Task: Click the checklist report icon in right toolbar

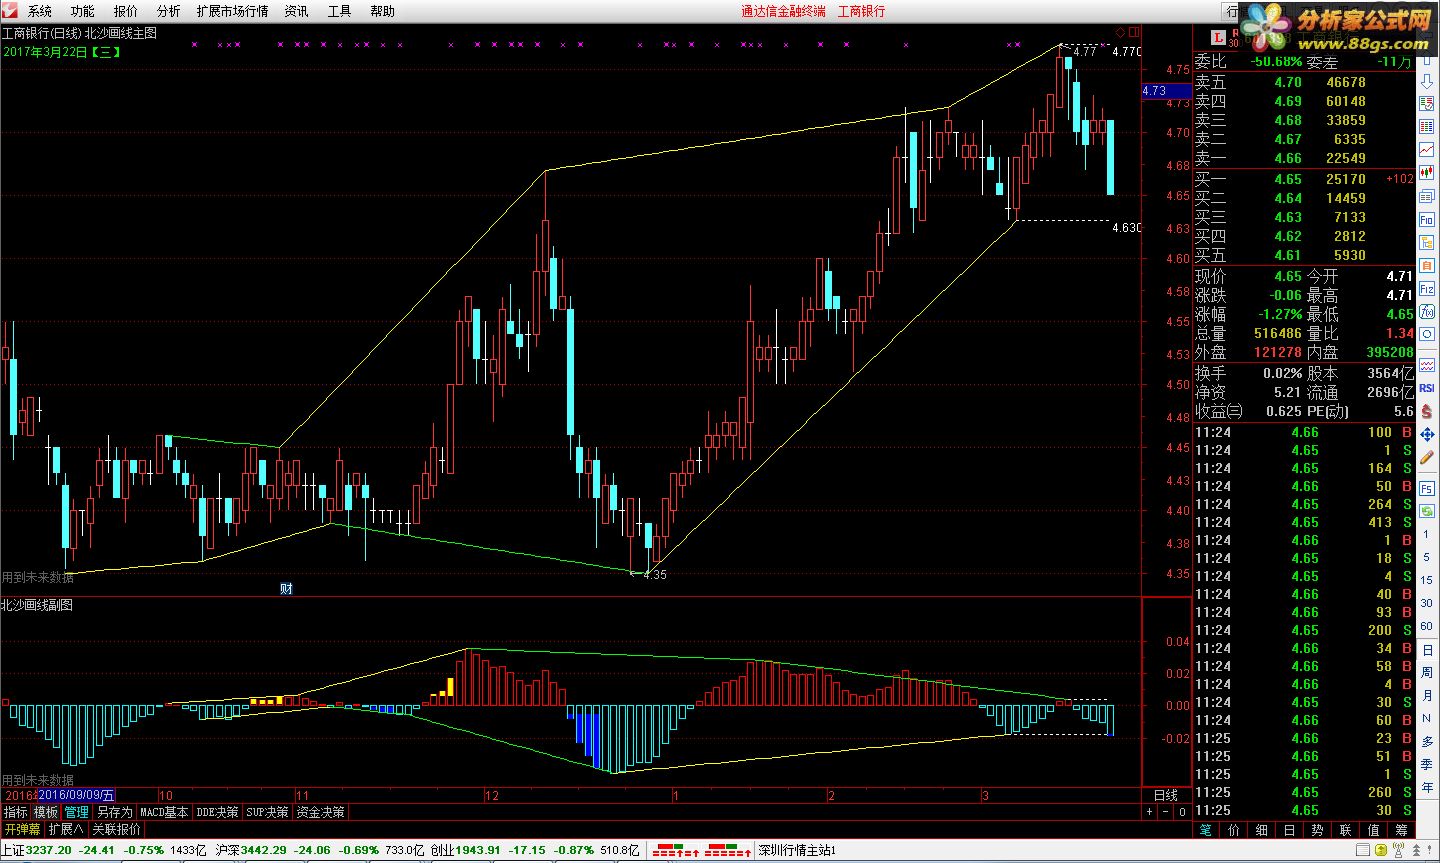Action: (x=1427, y=103)
